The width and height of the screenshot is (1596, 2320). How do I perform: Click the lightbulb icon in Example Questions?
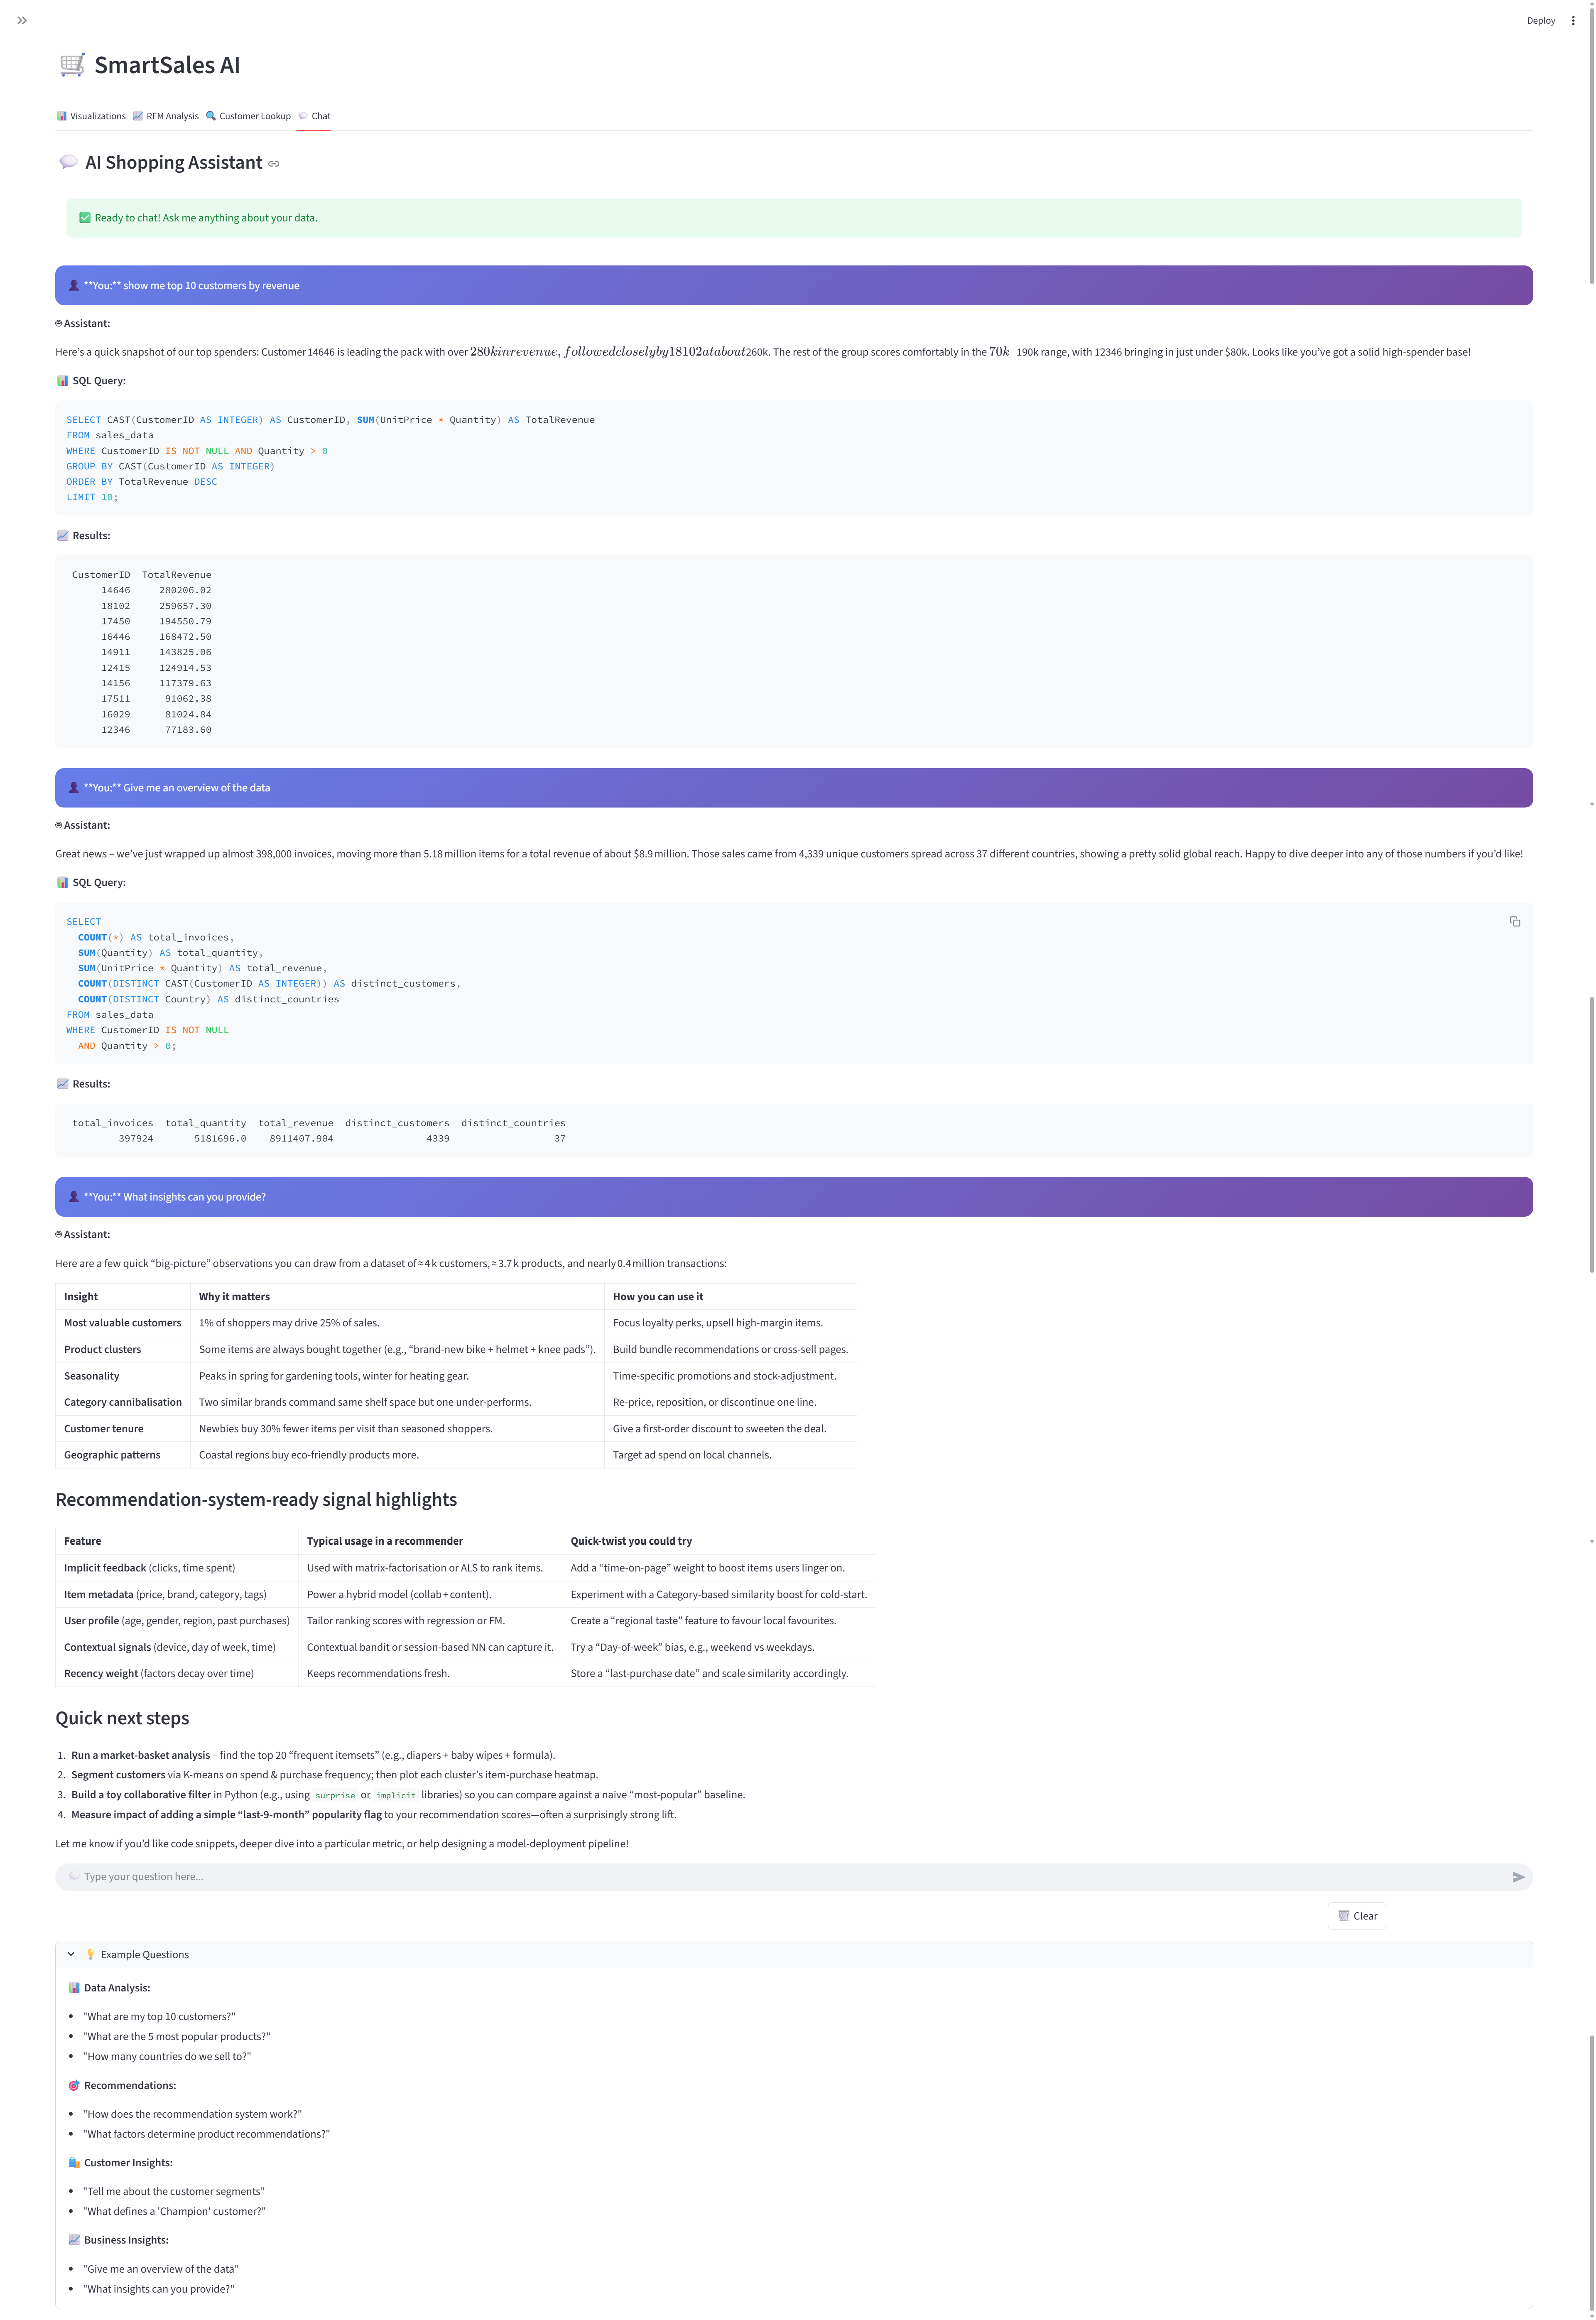90,1954
